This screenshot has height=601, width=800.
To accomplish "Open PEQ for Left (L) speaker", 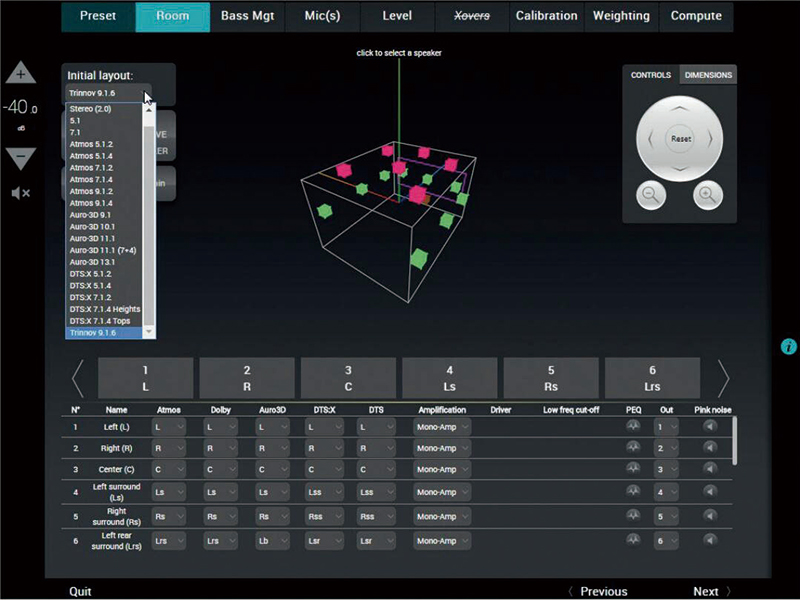I will coord(632,426).
